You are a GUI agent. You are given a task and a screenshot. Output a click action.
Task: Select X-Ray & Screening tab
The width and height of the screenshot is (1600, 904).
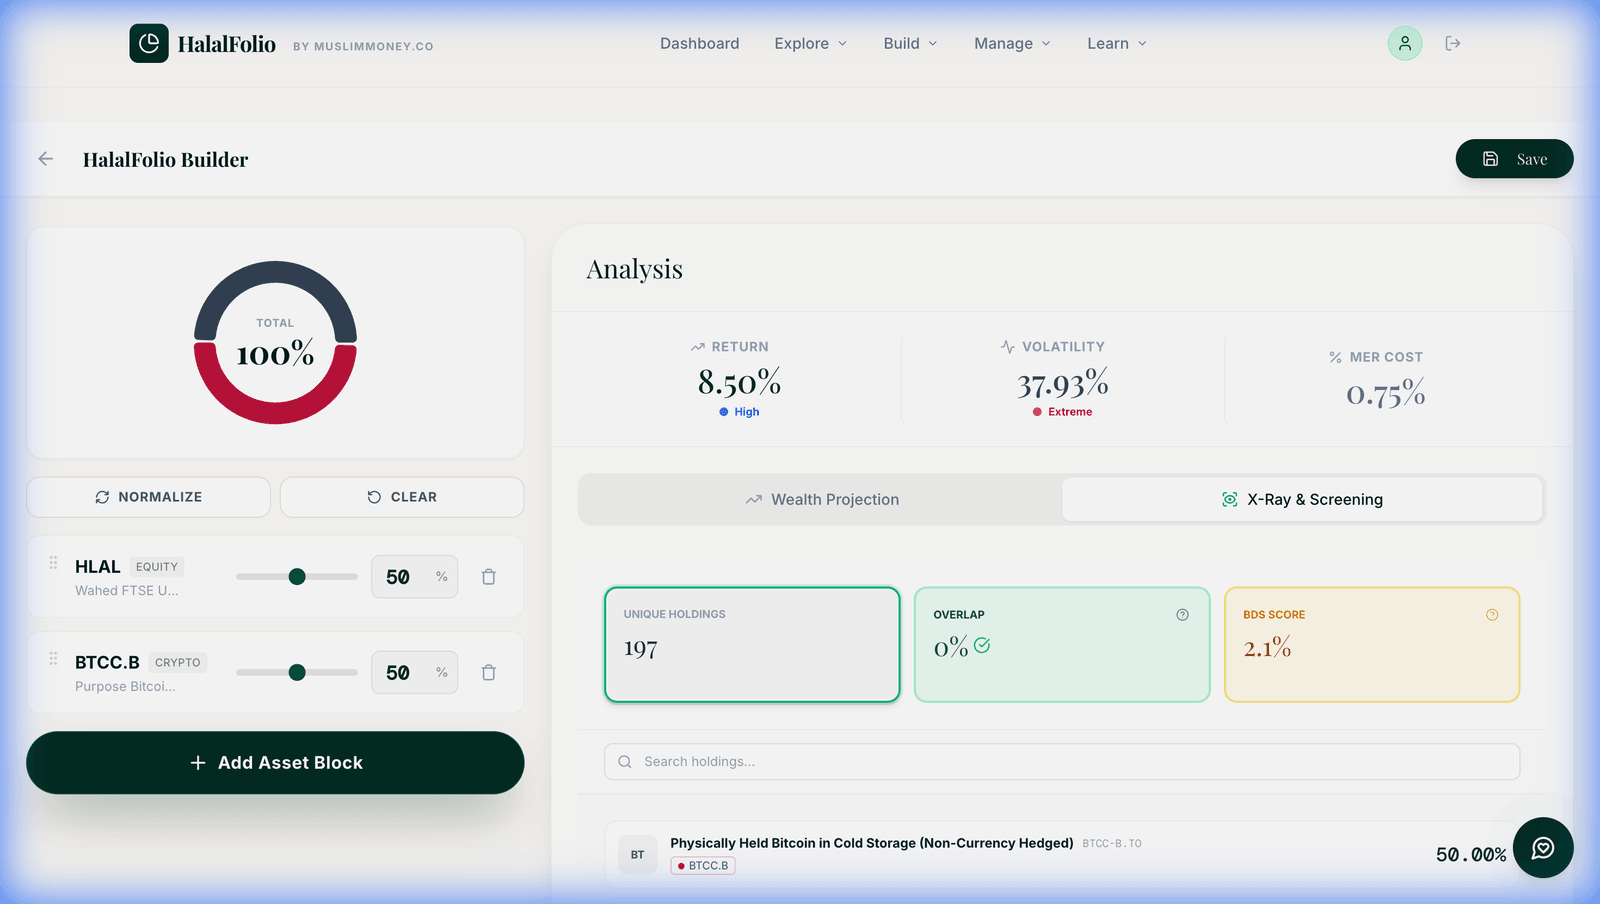tap(1302, 499)
